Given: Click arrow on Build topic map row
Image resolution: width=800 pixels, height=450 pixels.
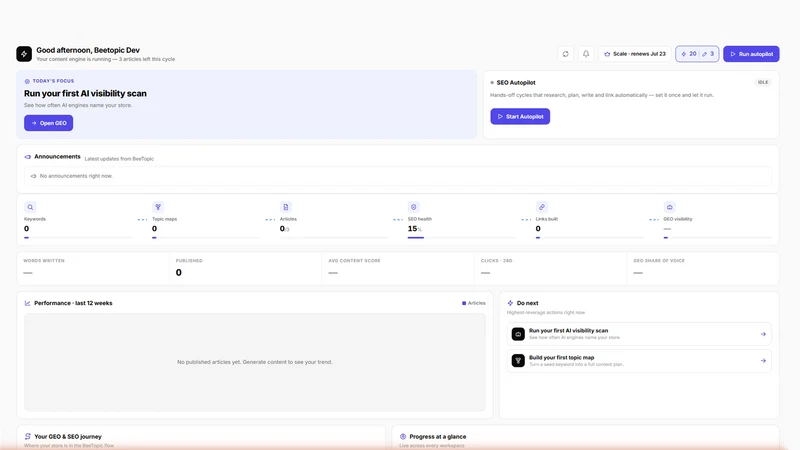Looking at the screenshot, I should click(x=763, y=361).
